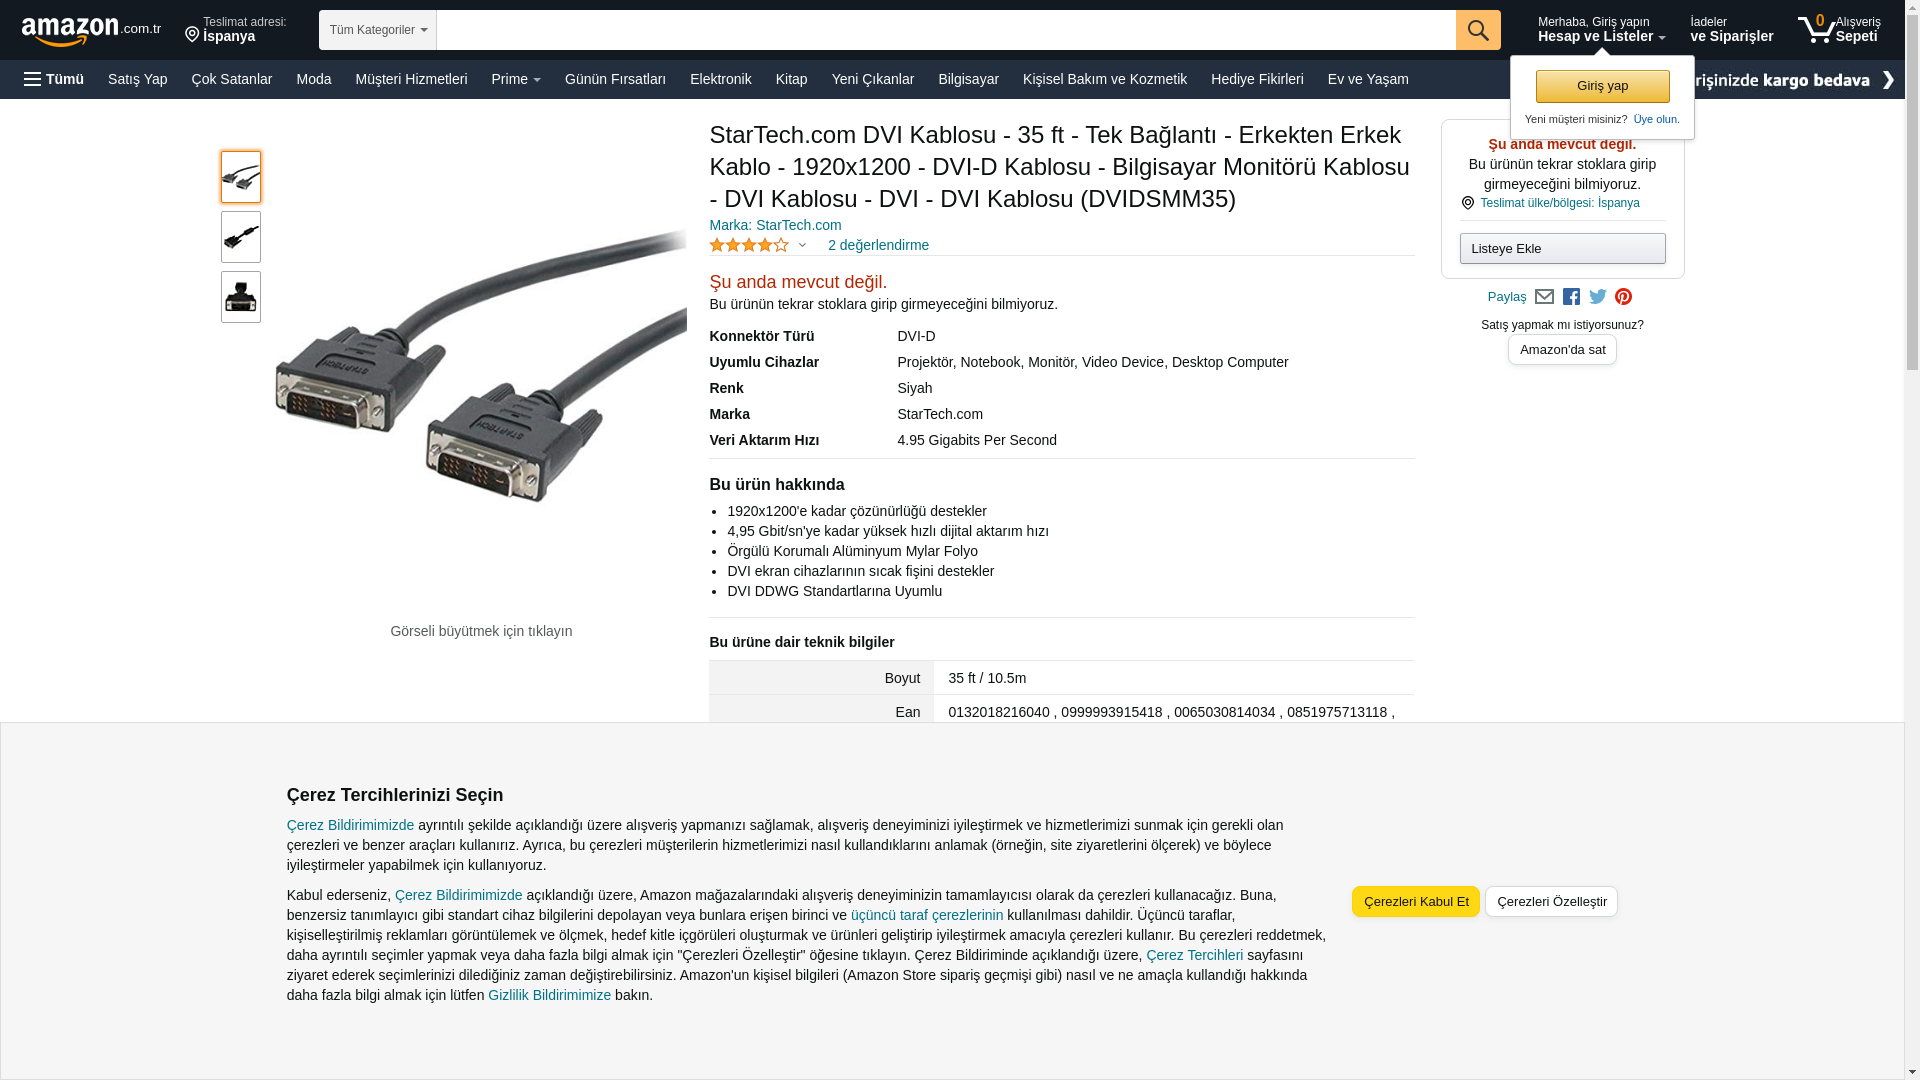This screenshot has height=1080, width=1920.
Task: Focus the Amazon search text field
Action: pos(946,30)
